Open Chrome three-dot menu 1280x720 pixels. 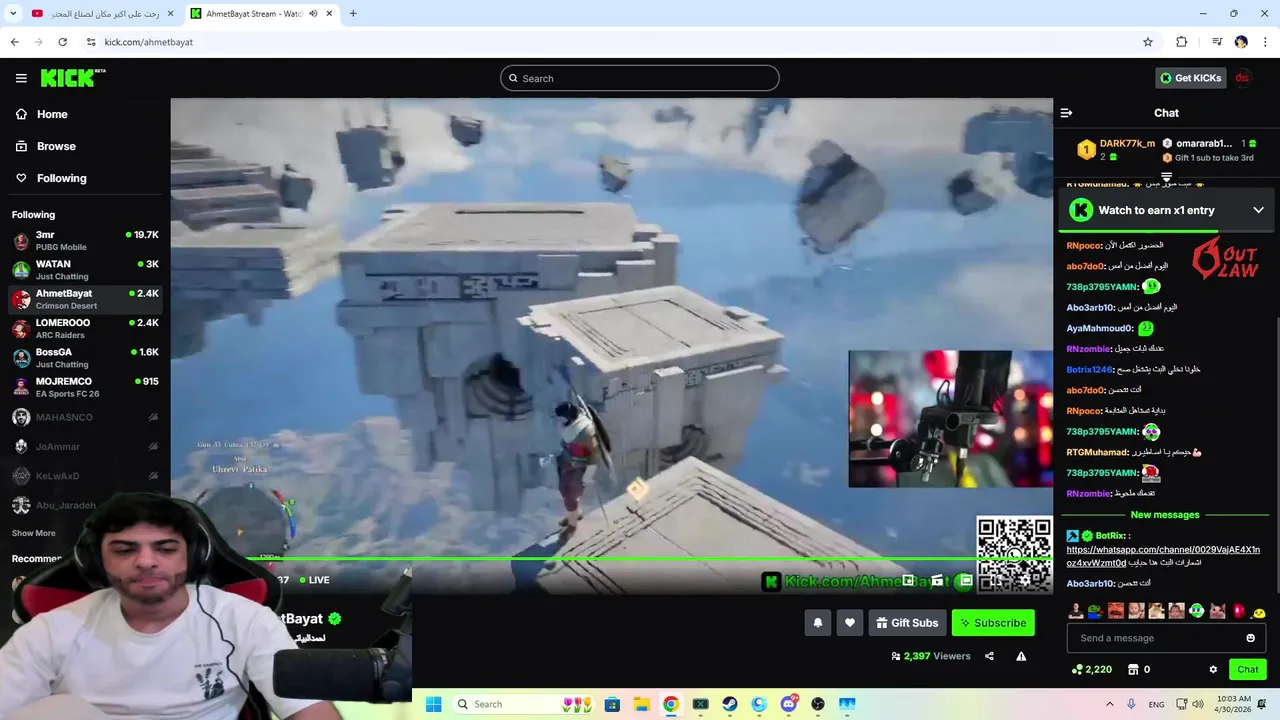[x=1265, y=42]
